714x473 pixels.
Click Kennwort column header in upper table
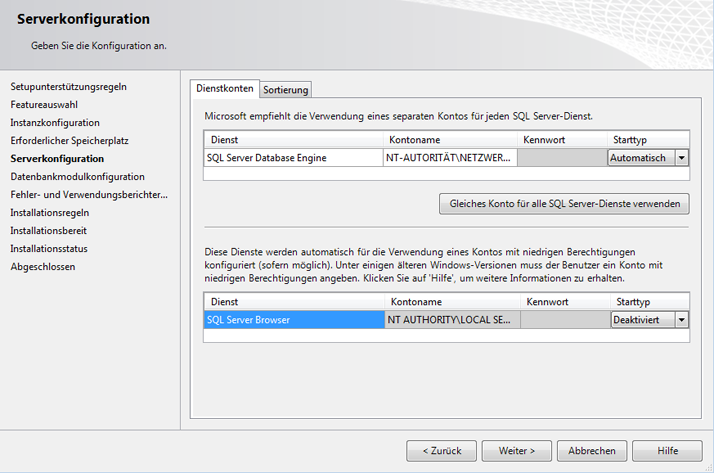[x=562, y=140]
